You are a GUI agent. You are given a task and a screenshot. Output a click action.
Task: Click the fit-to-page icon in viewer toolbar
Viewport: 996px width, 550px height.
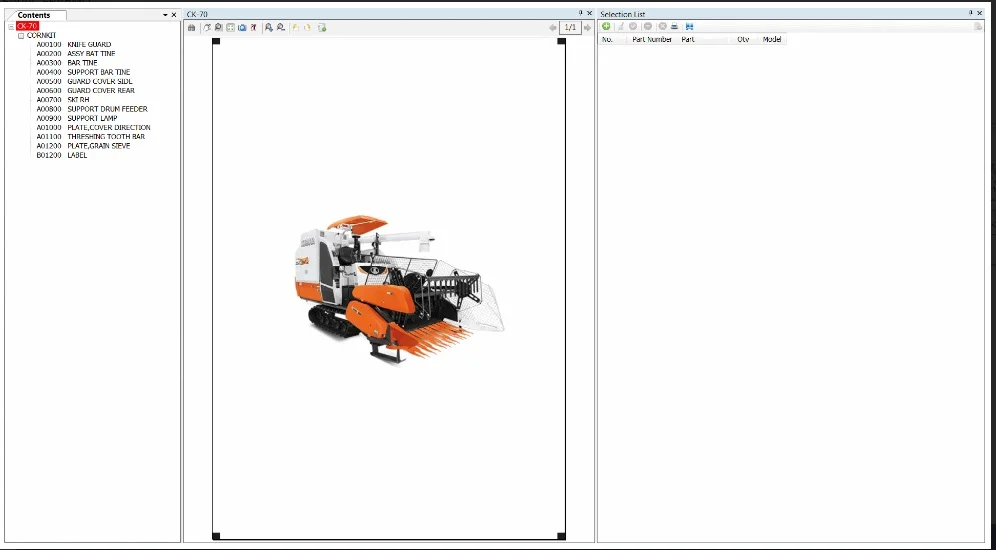(x=230, y=27)
